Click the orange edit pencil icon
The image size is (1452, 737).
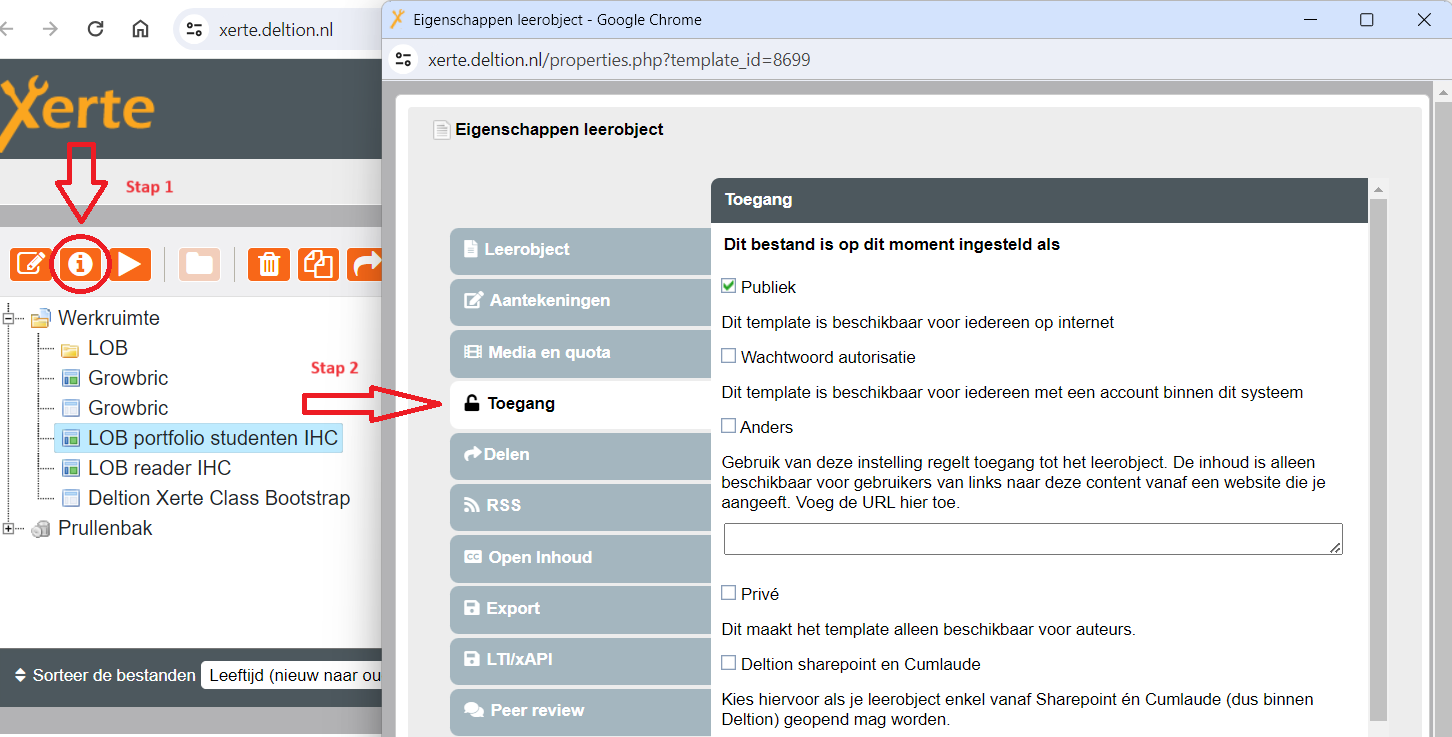pos(31,264)
